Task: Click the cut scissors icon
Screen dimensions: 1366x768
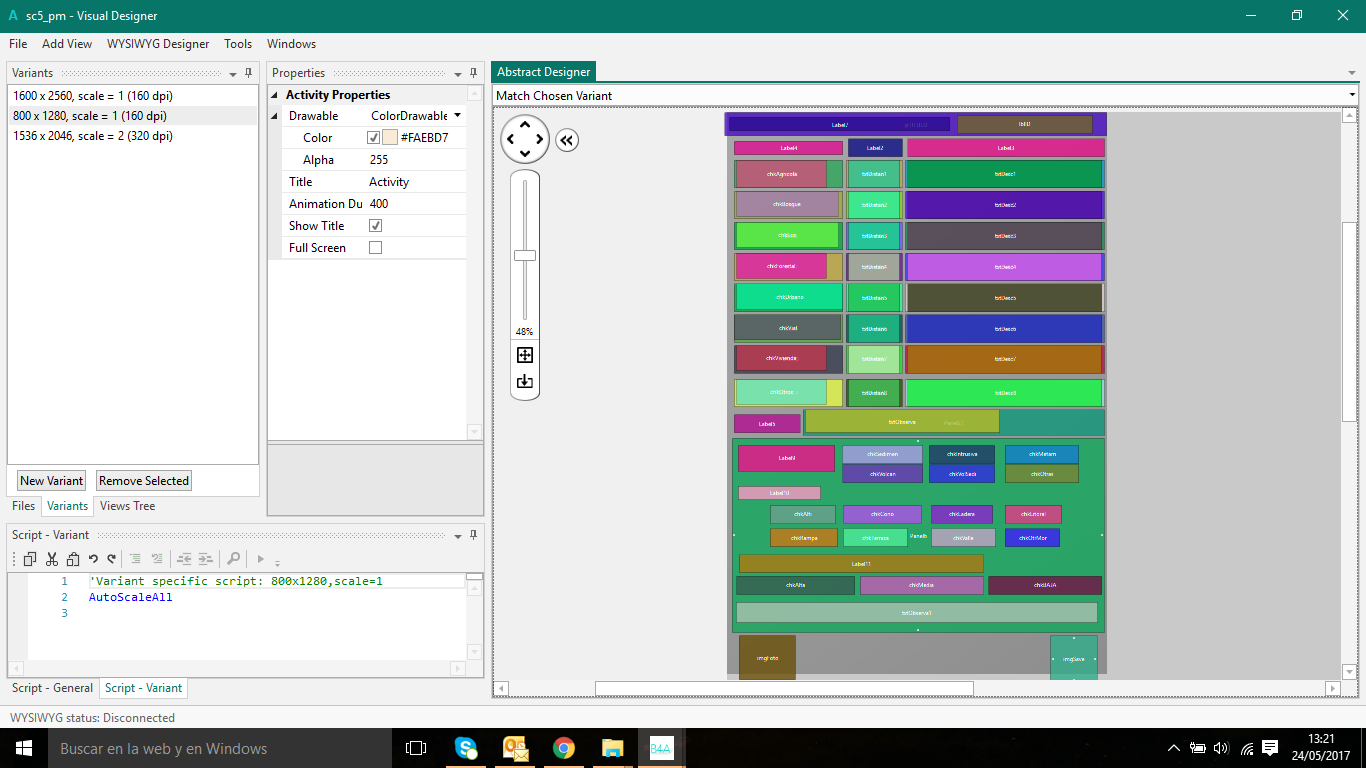Action: [52, 559]
